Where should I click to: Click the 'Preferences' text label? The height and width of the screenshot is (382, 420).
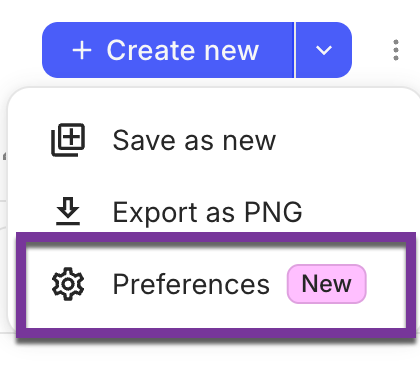(x=191, y=284)
